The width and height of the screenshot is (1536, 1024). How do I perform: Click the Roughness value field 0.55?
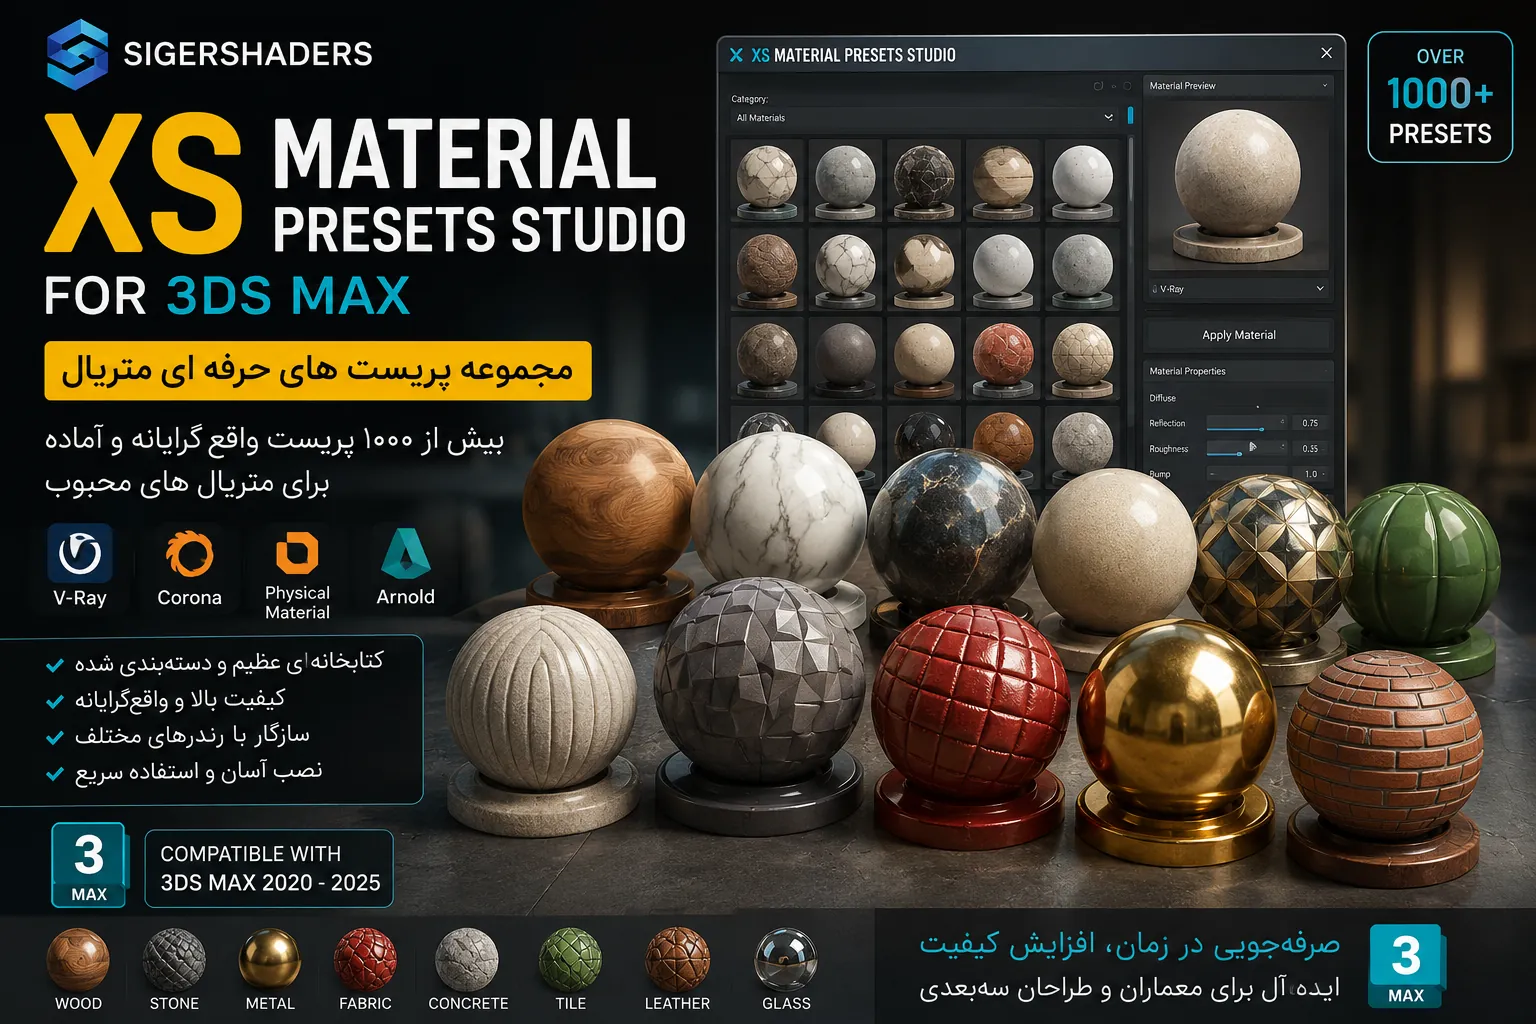click(1310, 449)
